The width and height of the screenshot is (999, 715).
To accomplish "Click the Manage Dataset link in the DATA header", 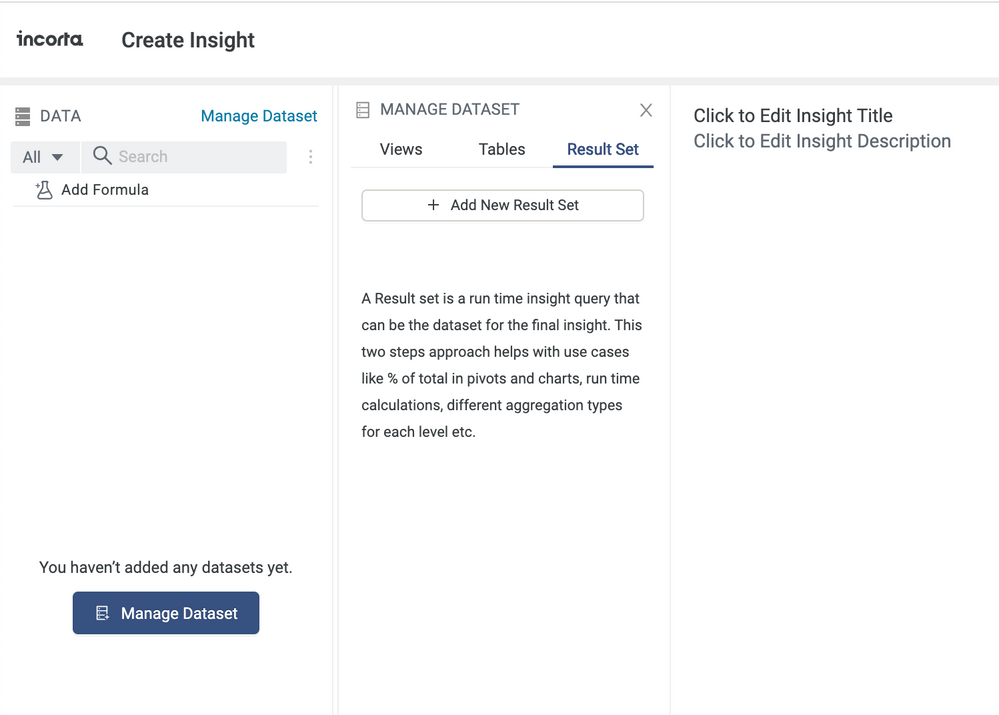I will click(259, 116).
